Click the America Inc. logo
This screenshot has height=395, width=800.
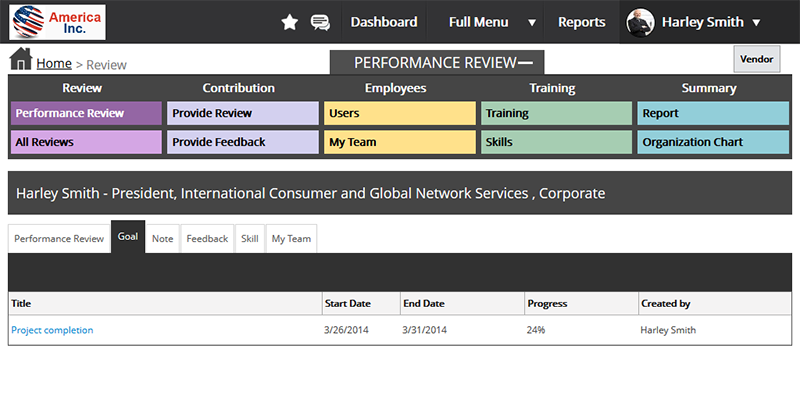58,22
